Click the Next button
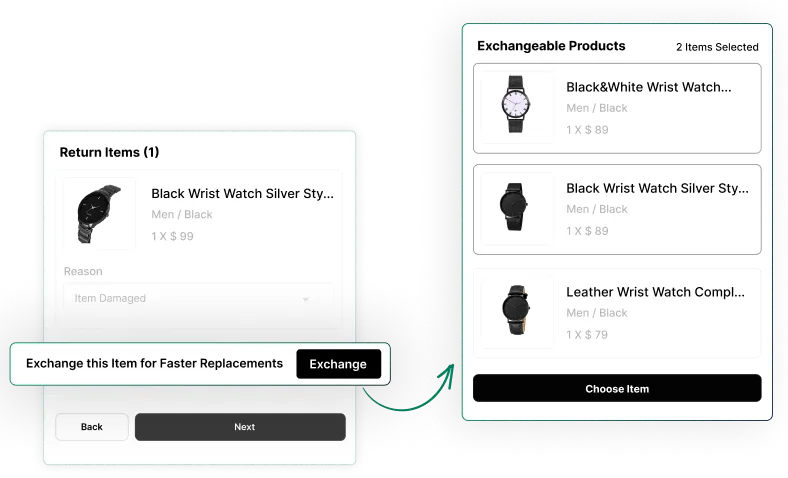This screenshot has height=478, width=788. (x=240, y=427)
